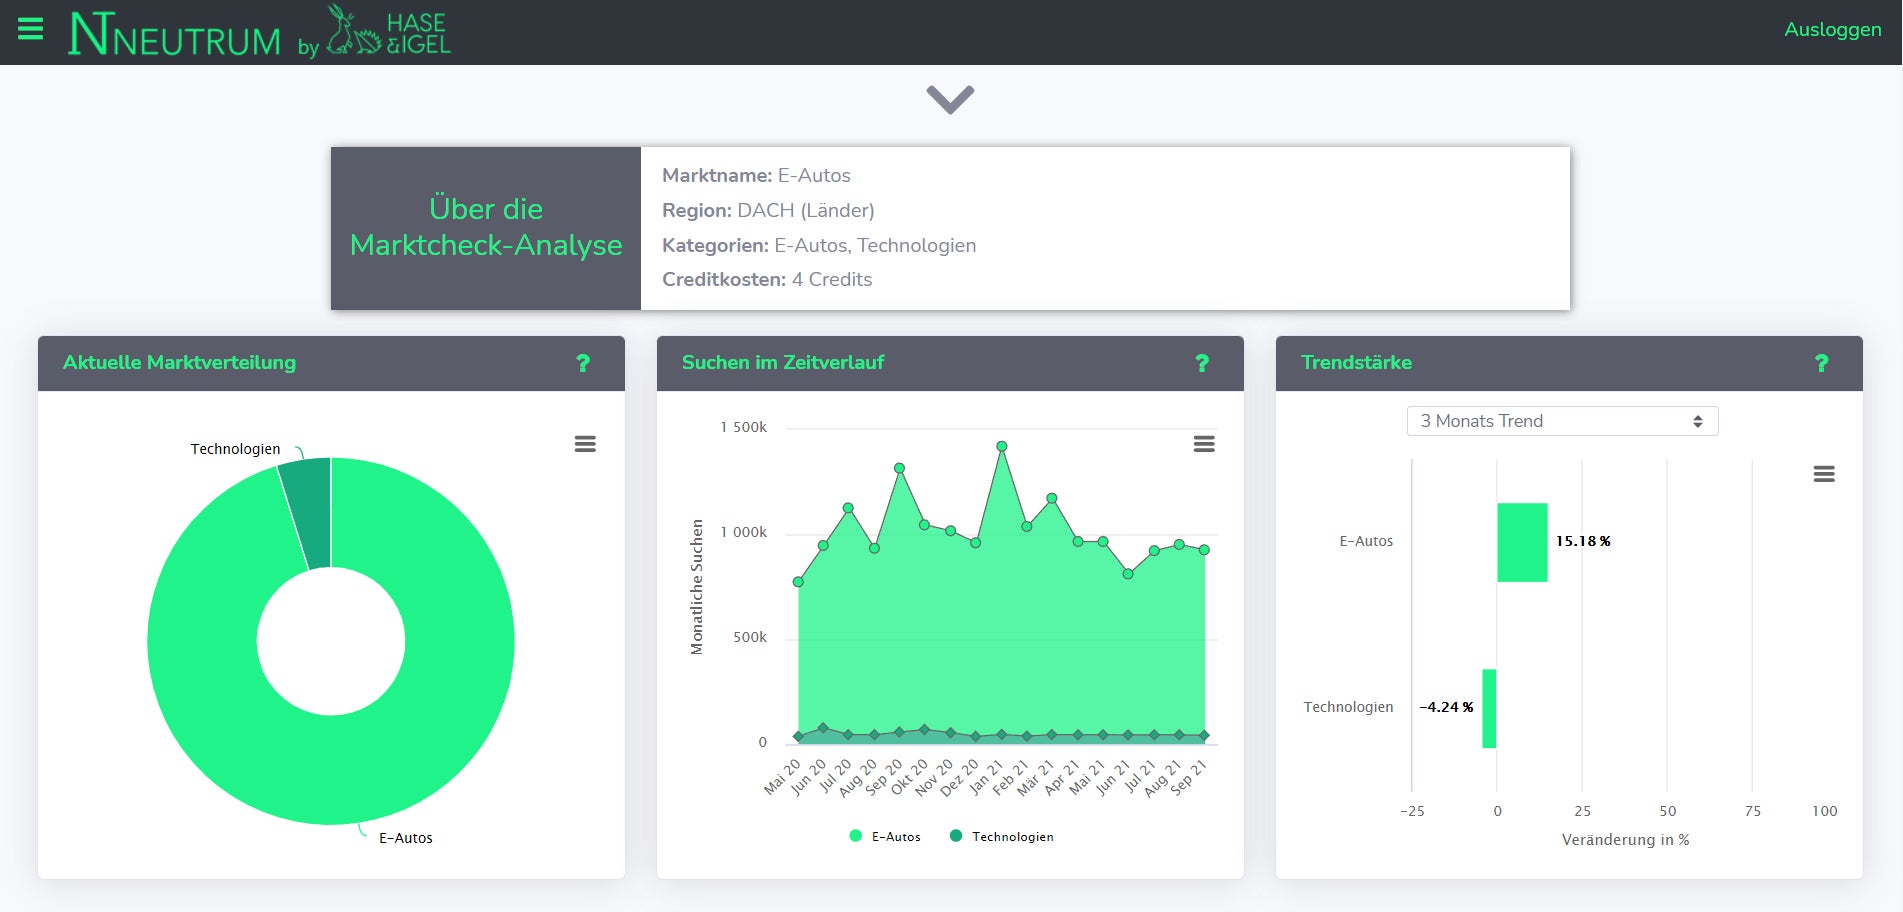The height and width of the screenshot is (912, 1903).
Task: Open help for Trendstärke panel
Action: click(x=1821, y=363)
